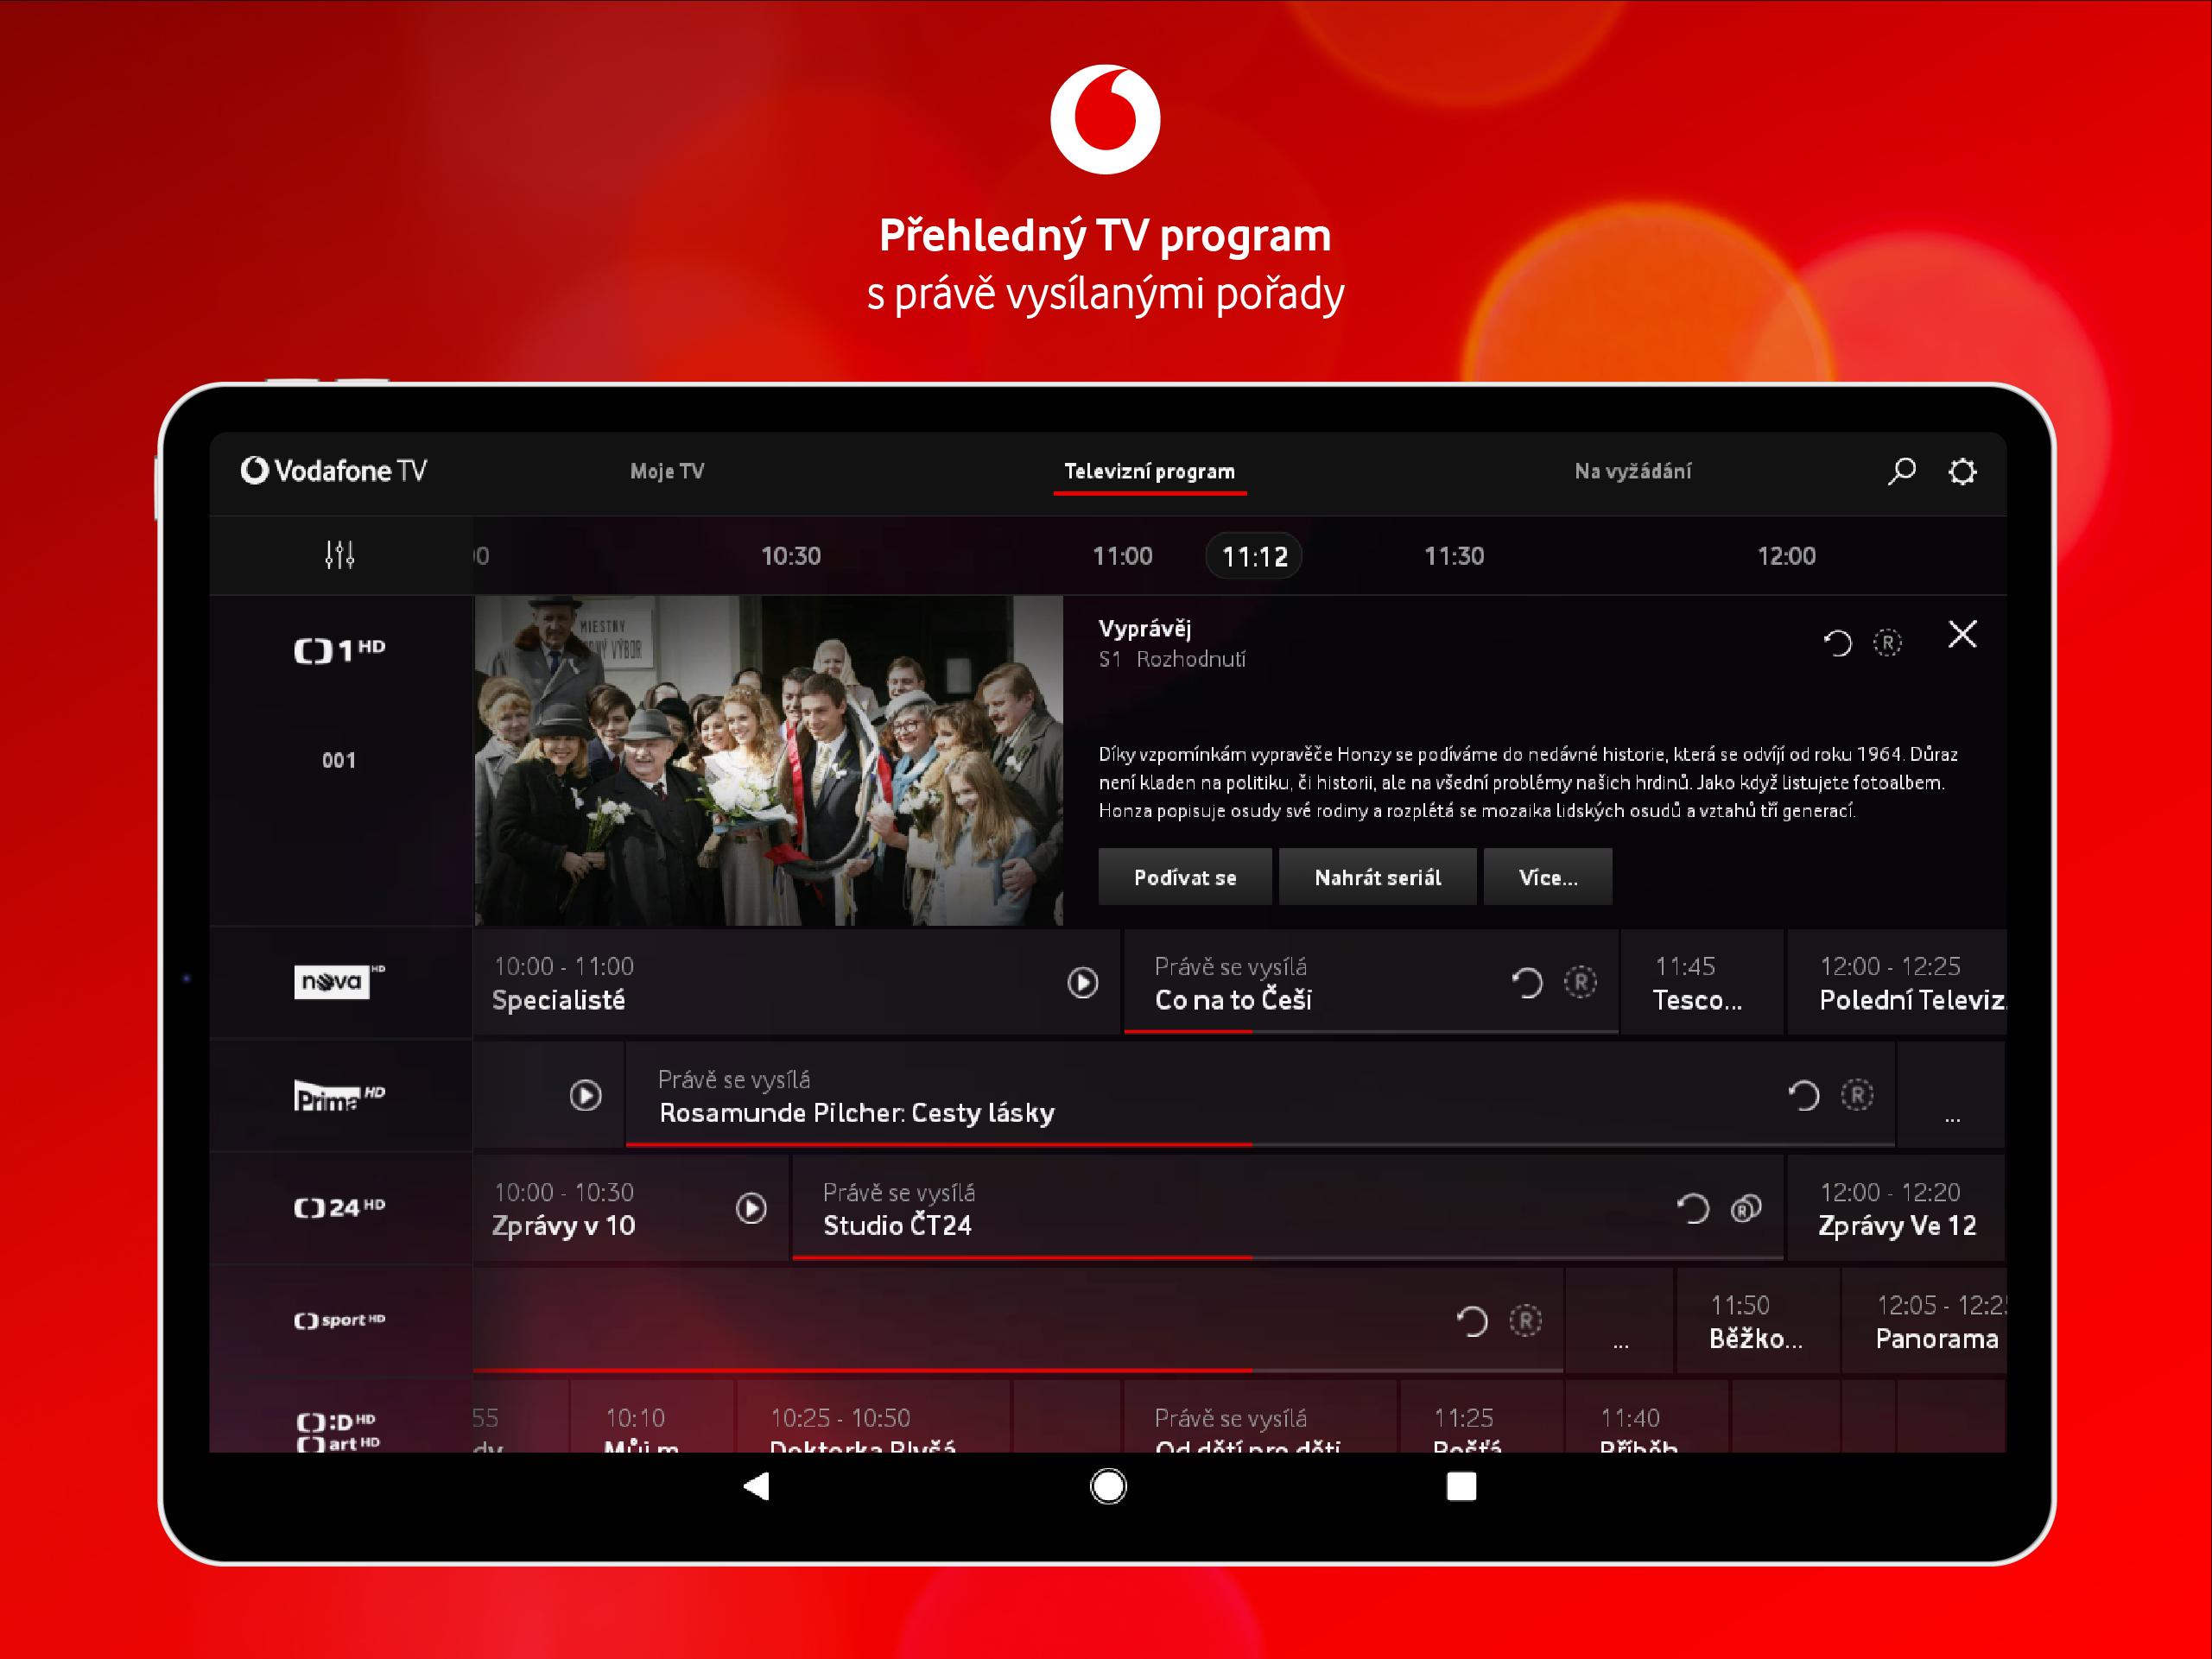Select the Nova HD channel logo
This screenshot has width=2212, height=1659.
click(x=339, y=982)
